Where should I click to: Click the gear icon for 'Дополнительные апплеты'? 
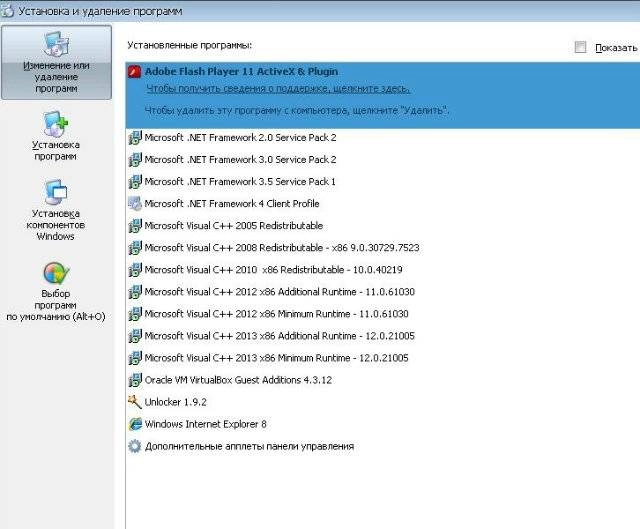pyautogui.click(x=135, y=446)
